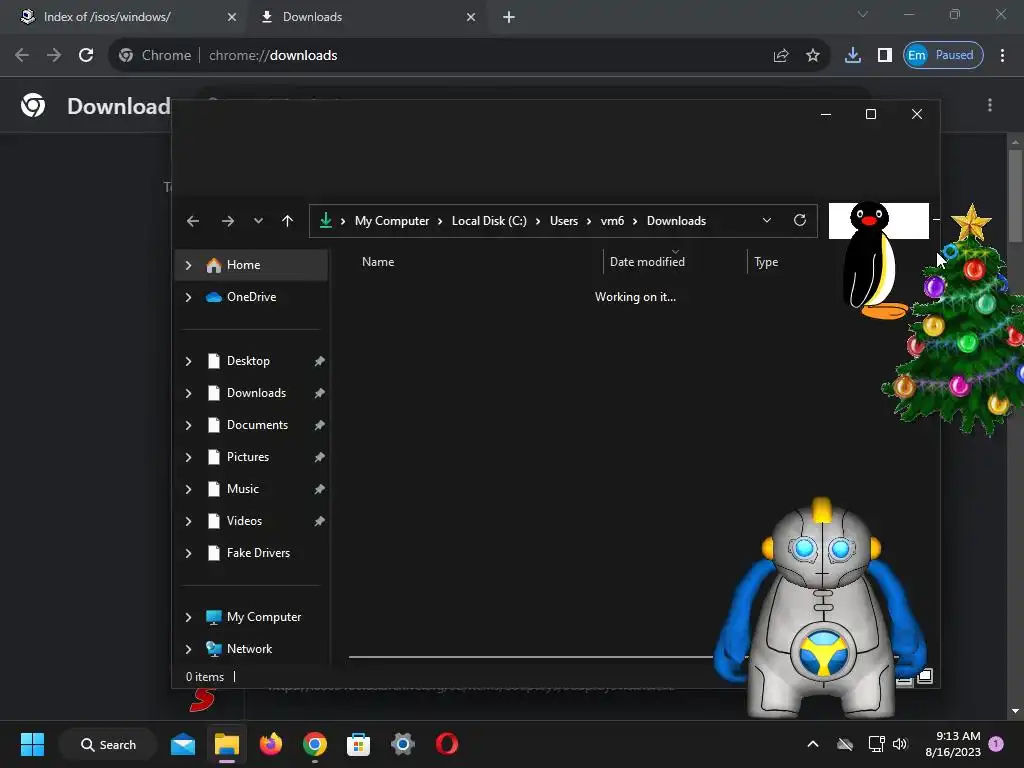
Task: Open address bar history dropdown
Action: click(x=767, y=220)
